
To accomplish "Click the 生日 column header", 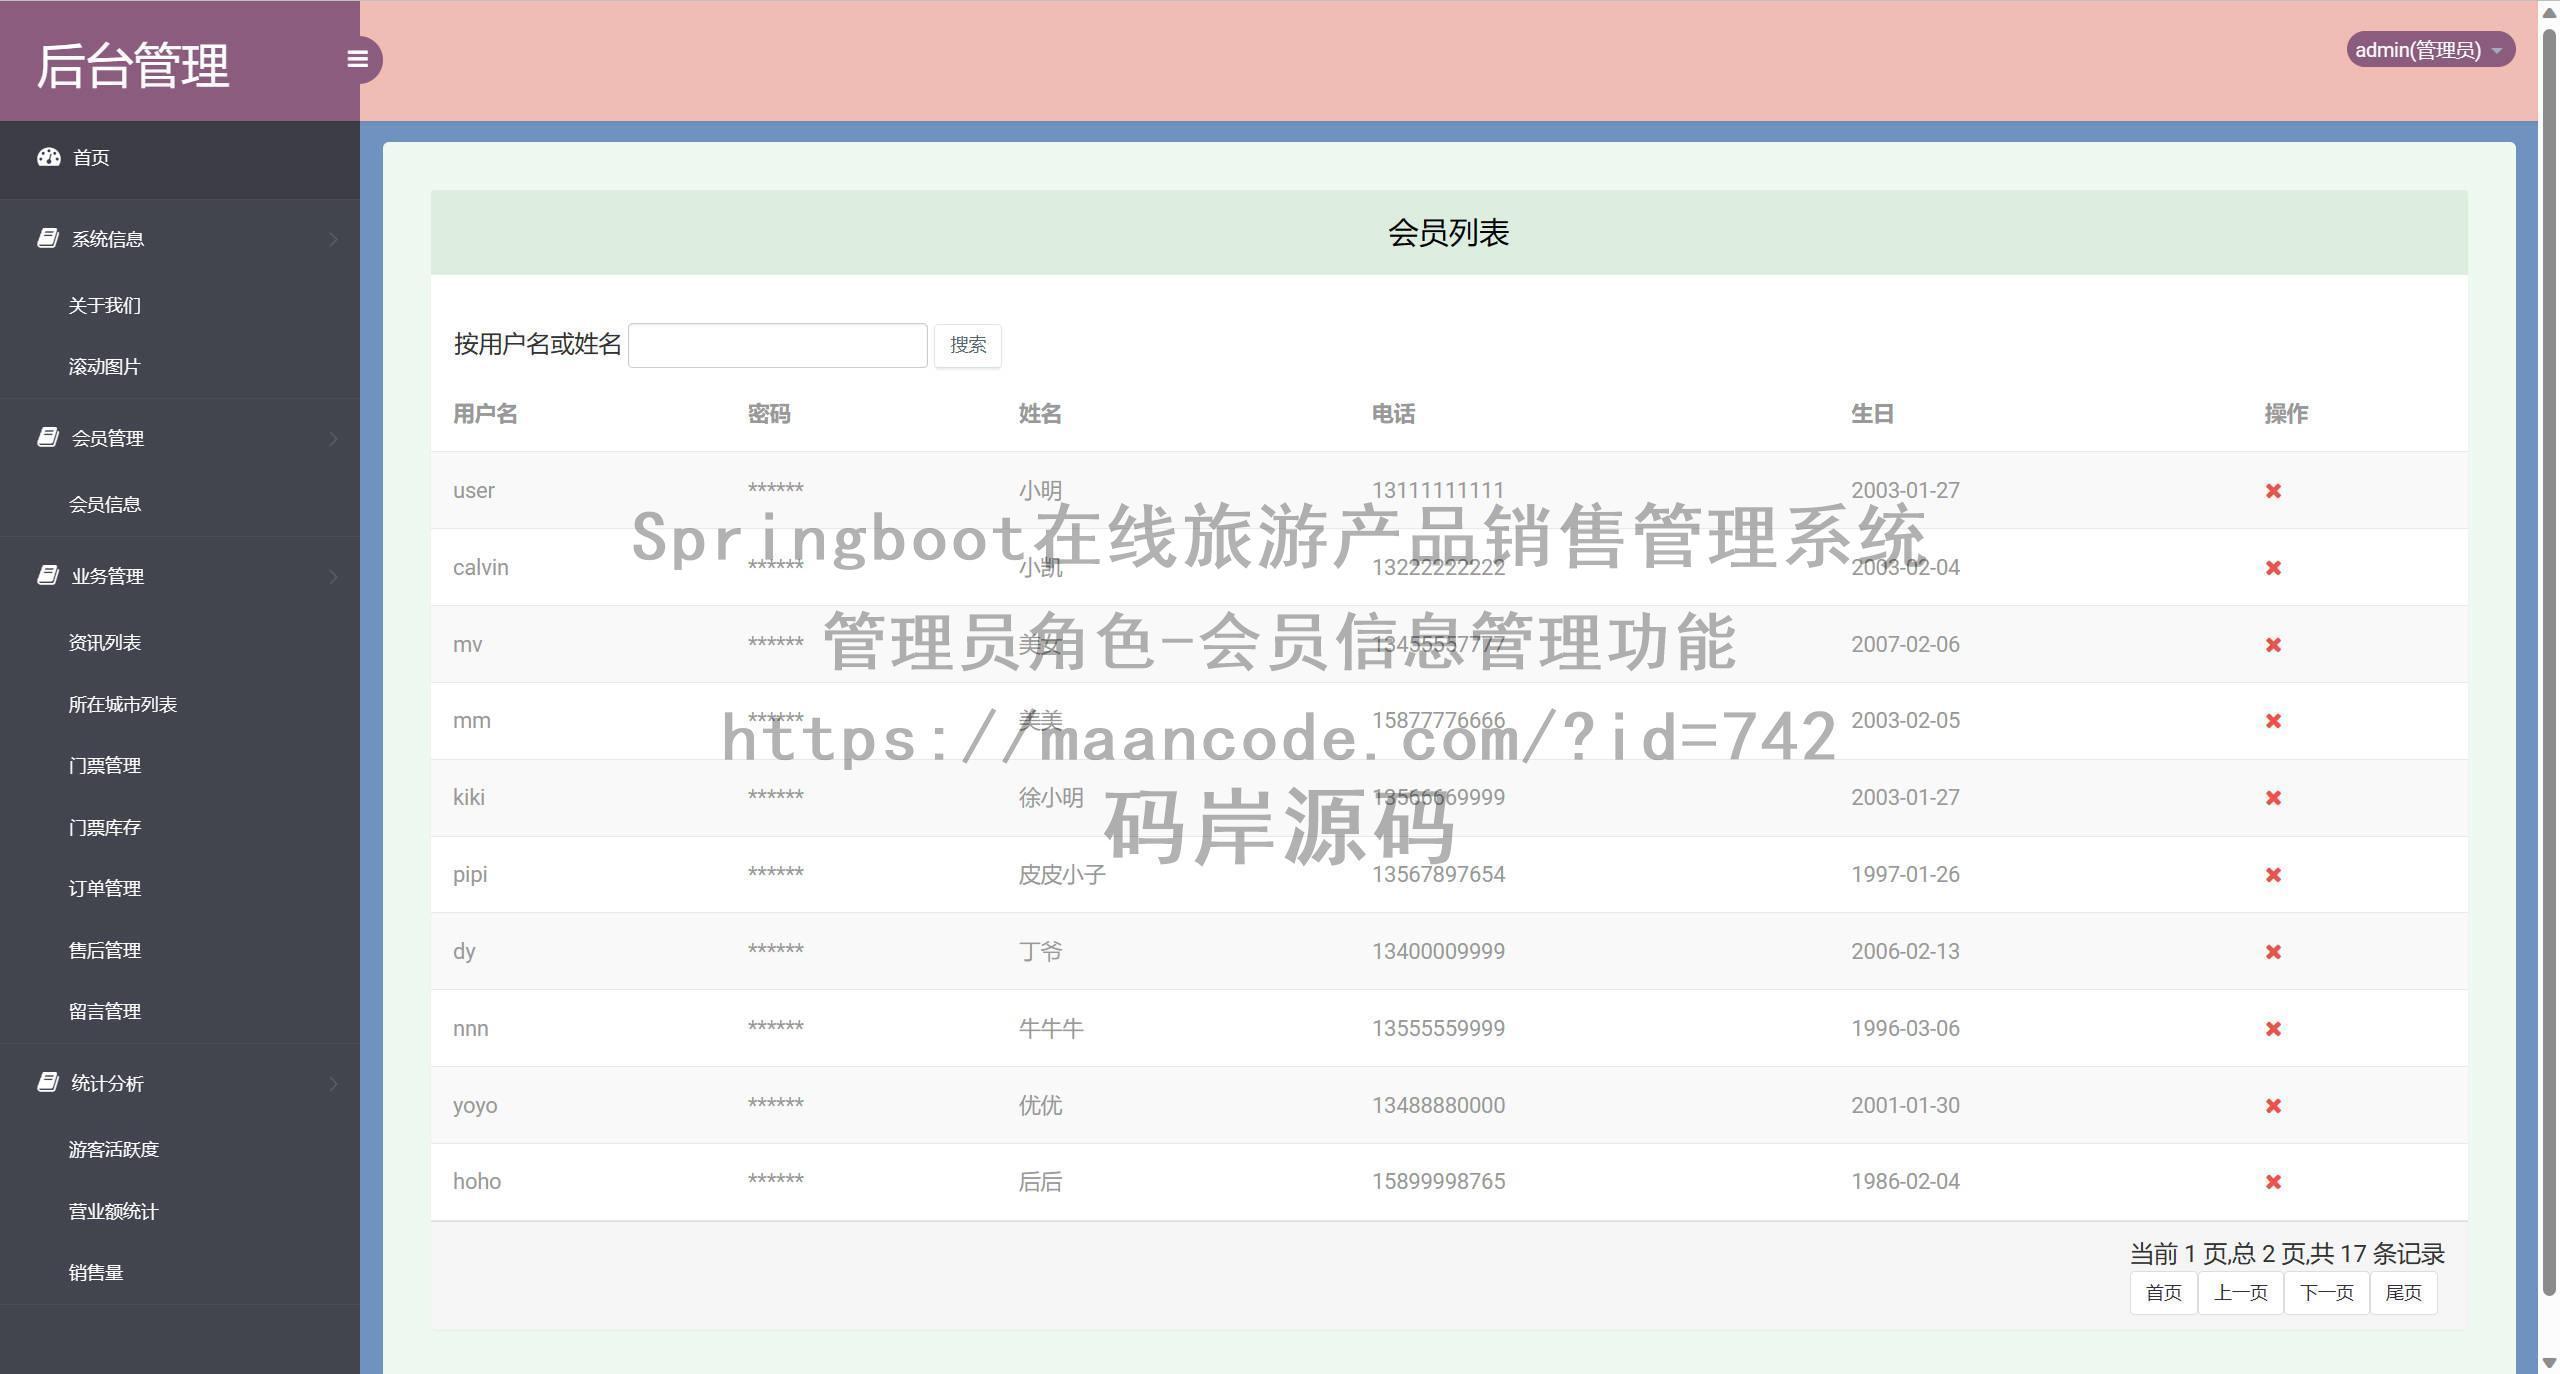I will [1872, 414].
